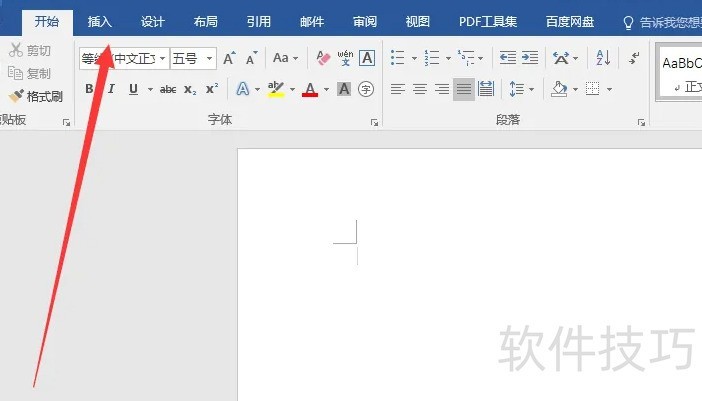702x401 pixels.
Task: Apply yellow text highlight color
Action: tap(276, 89)
